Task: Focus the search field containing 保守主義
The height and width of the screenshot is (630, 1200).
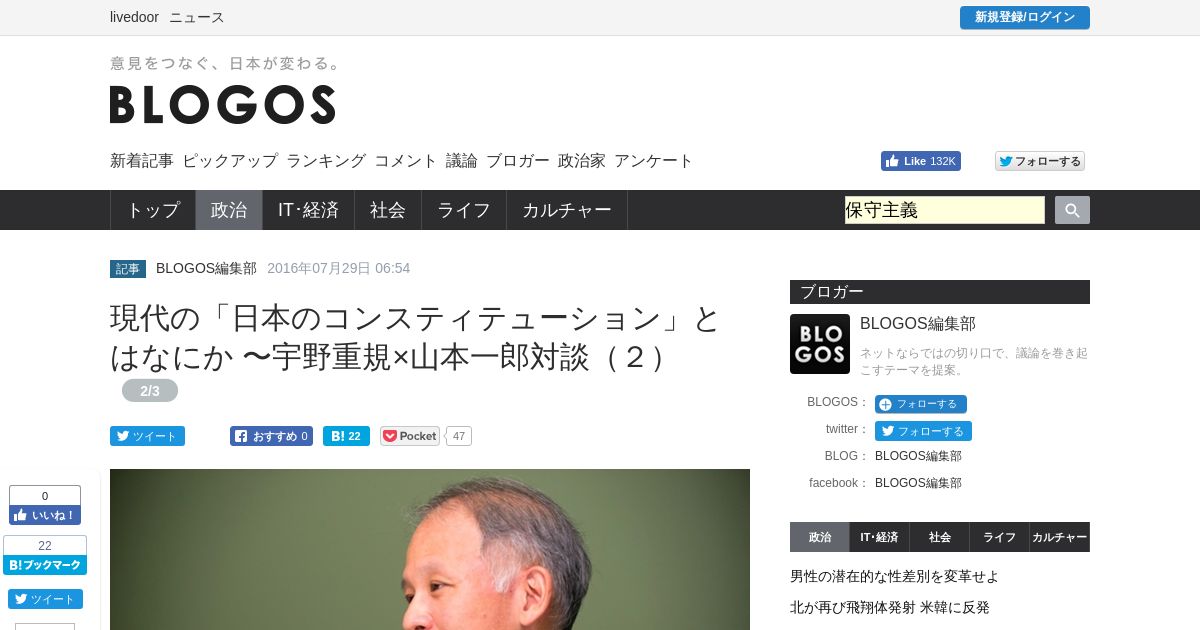Action: pos(945,210)
